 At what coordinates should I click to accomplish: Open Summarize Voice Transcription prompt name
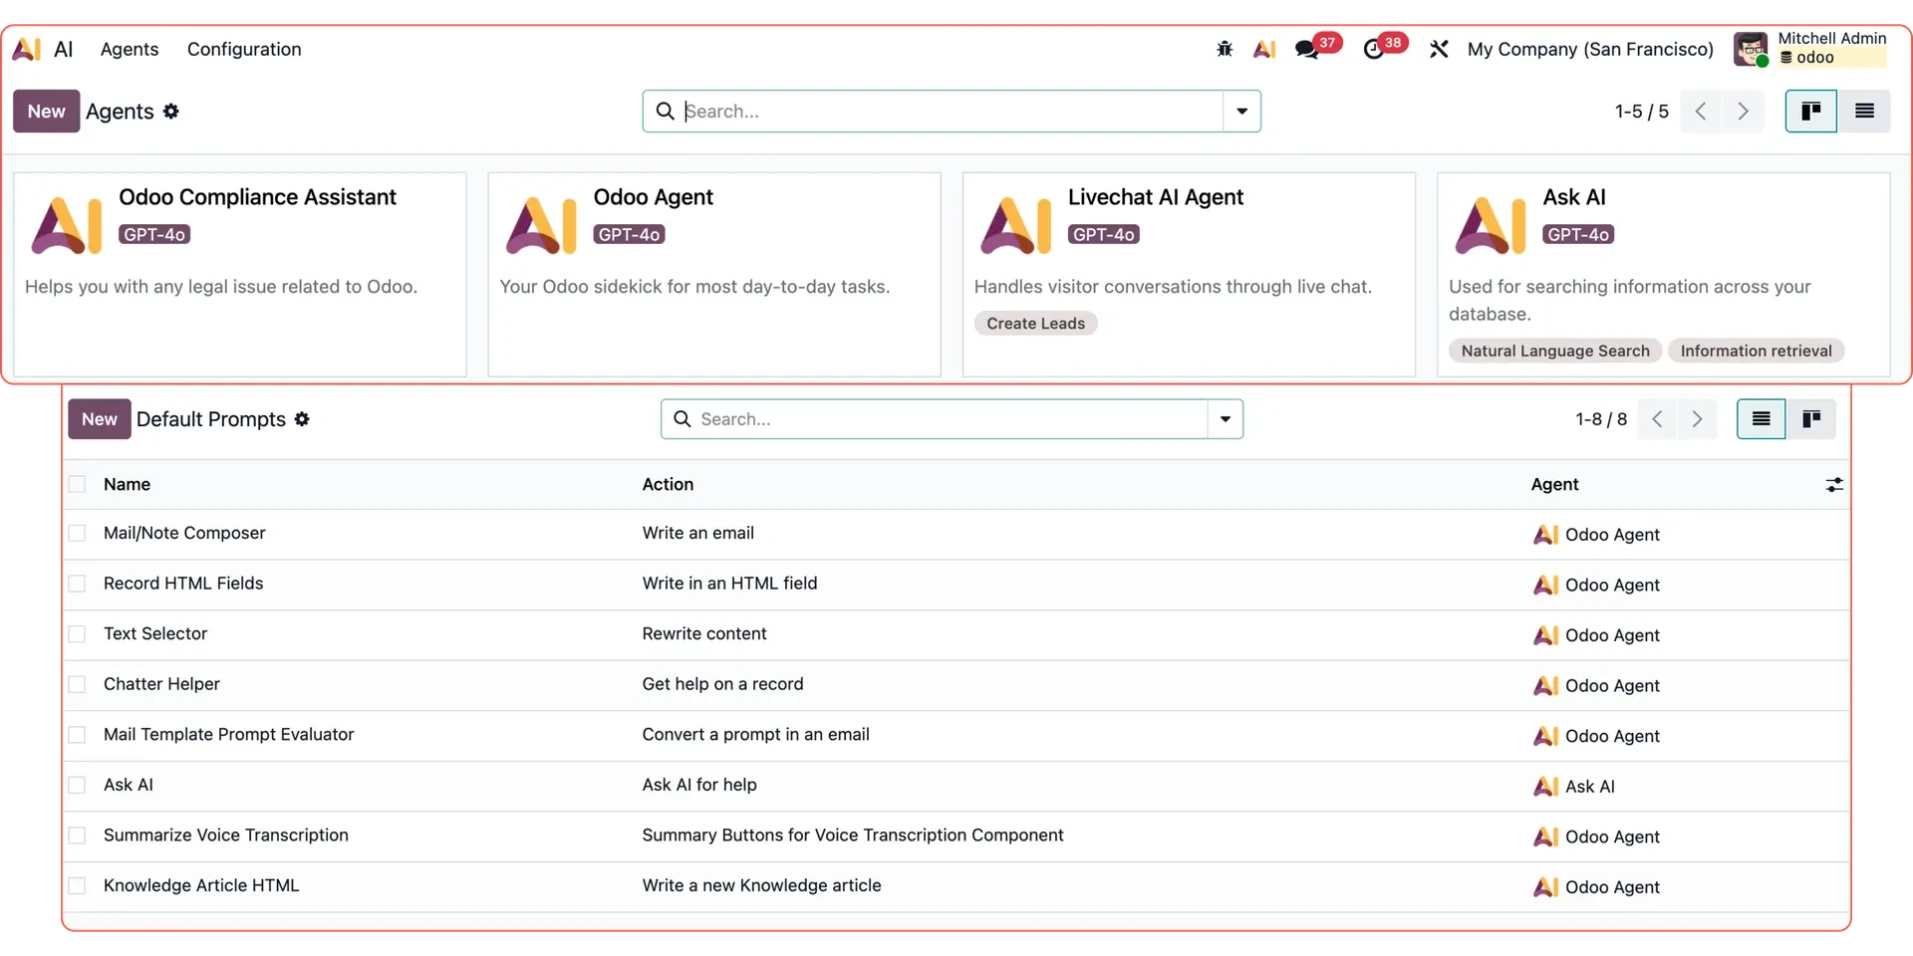tap(226, 835)
